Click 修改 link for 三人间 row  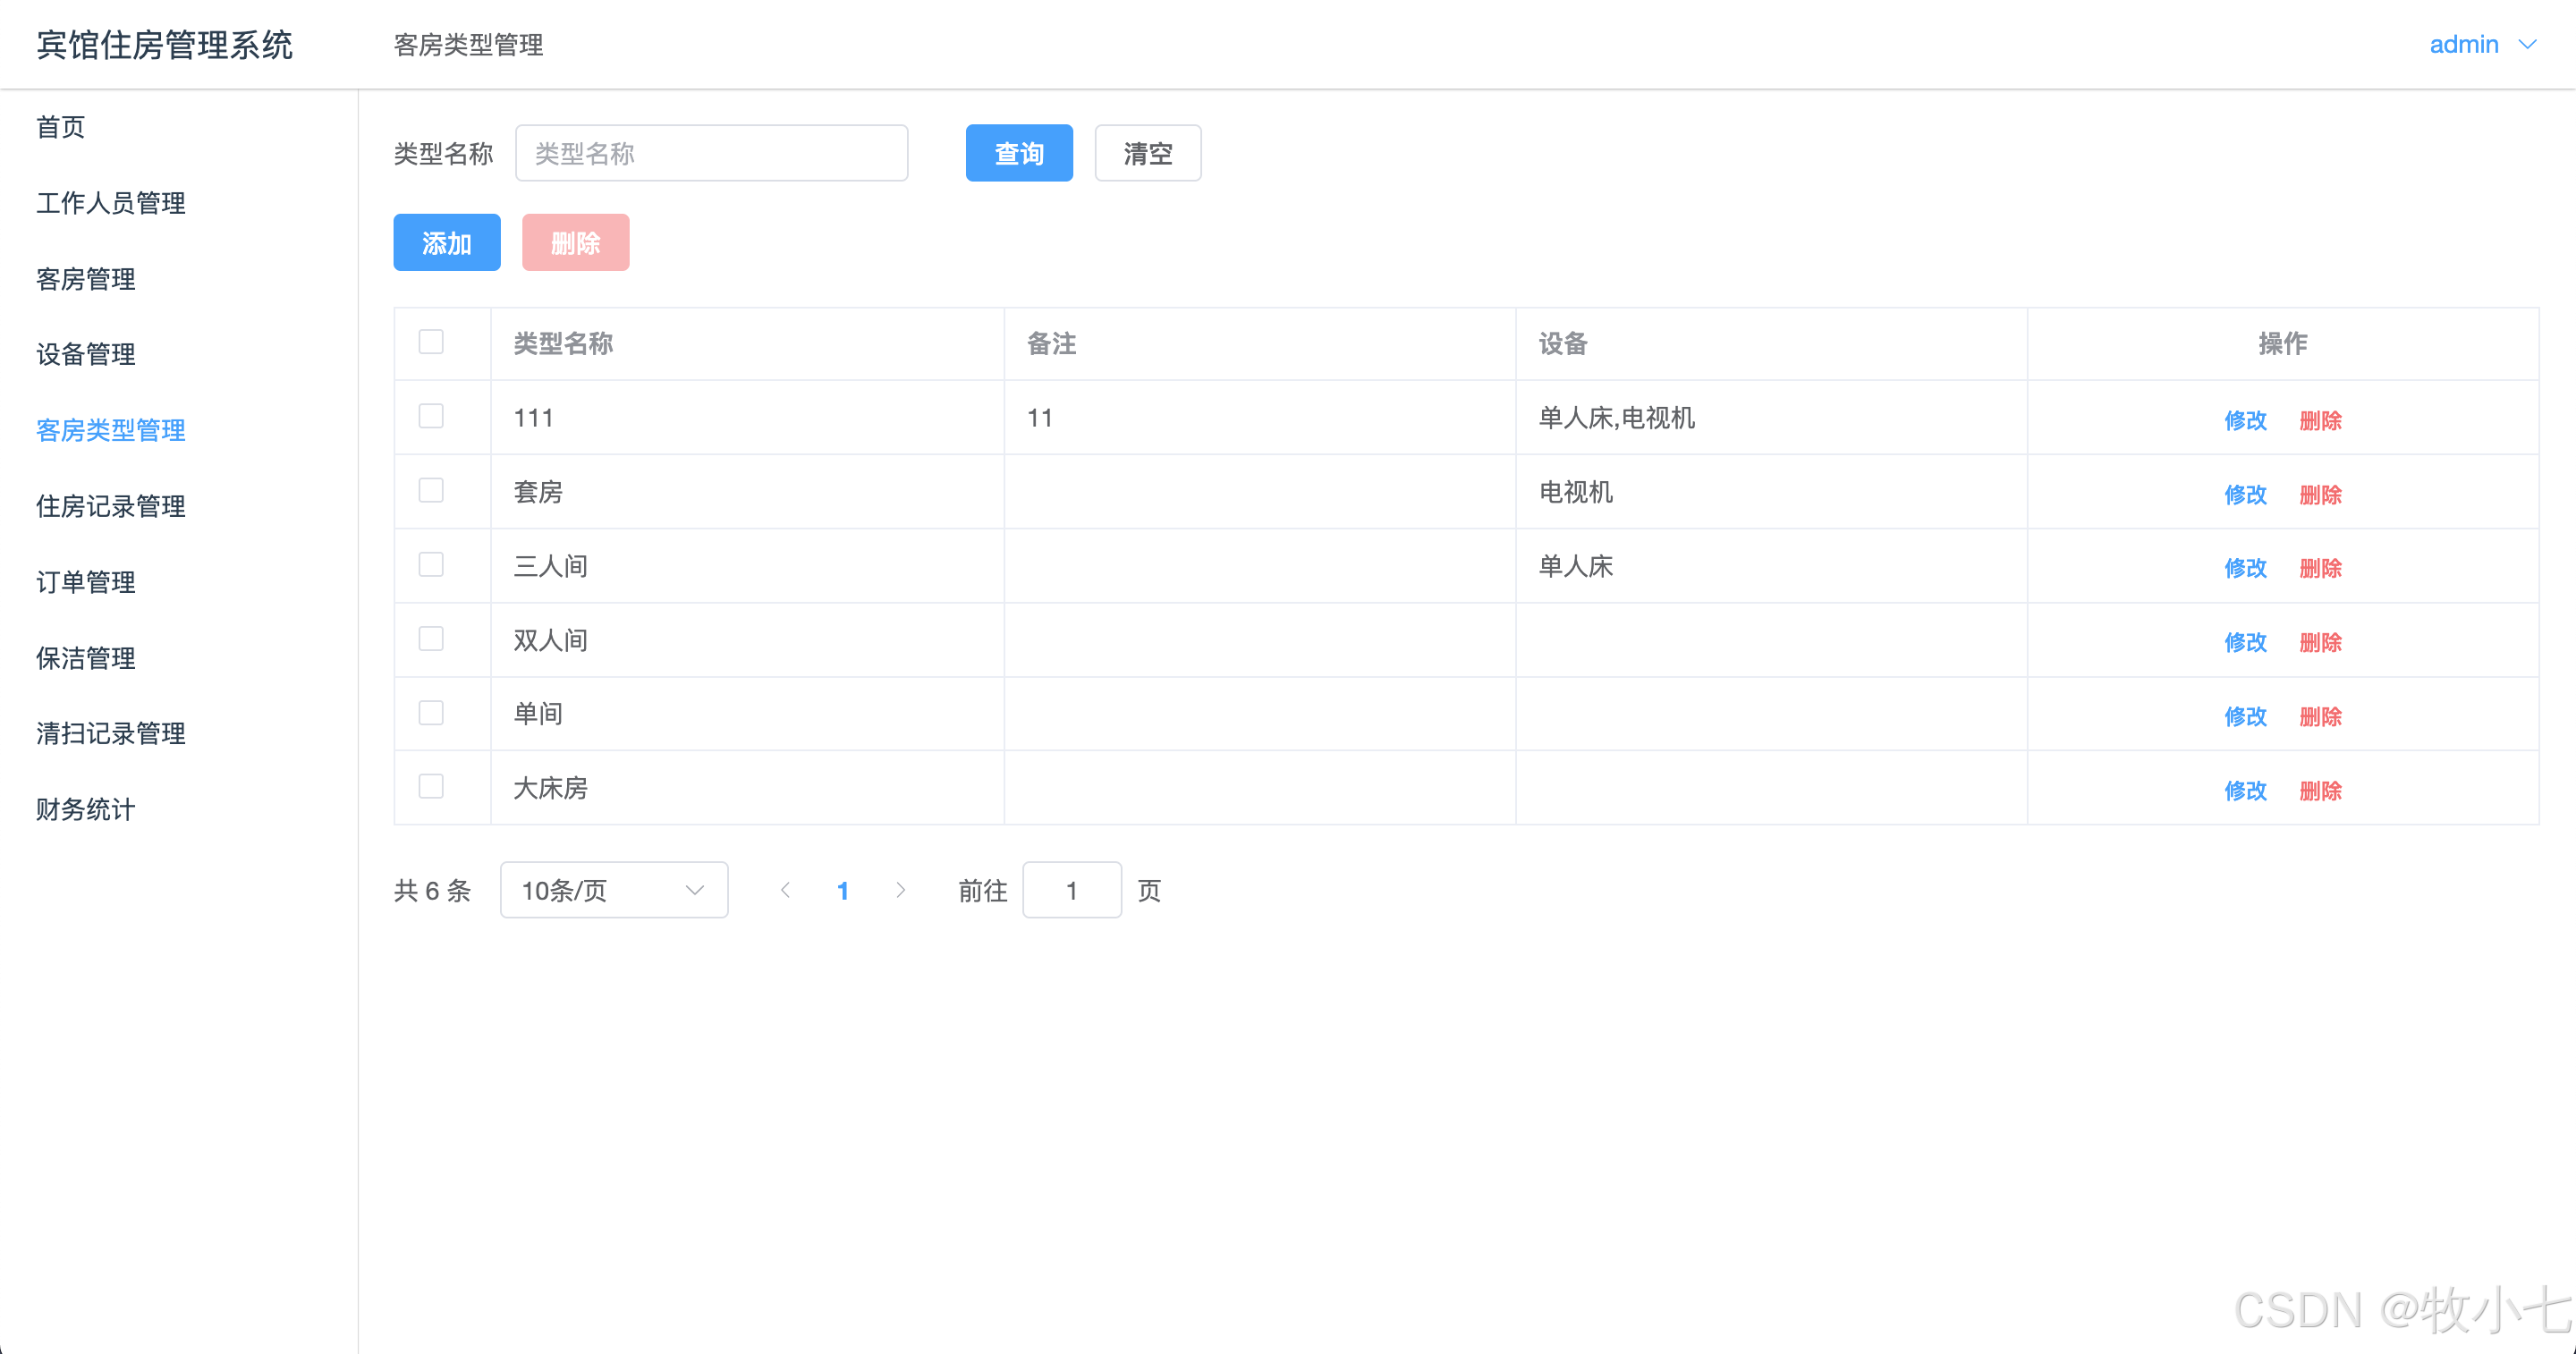tap(2245, 568)
